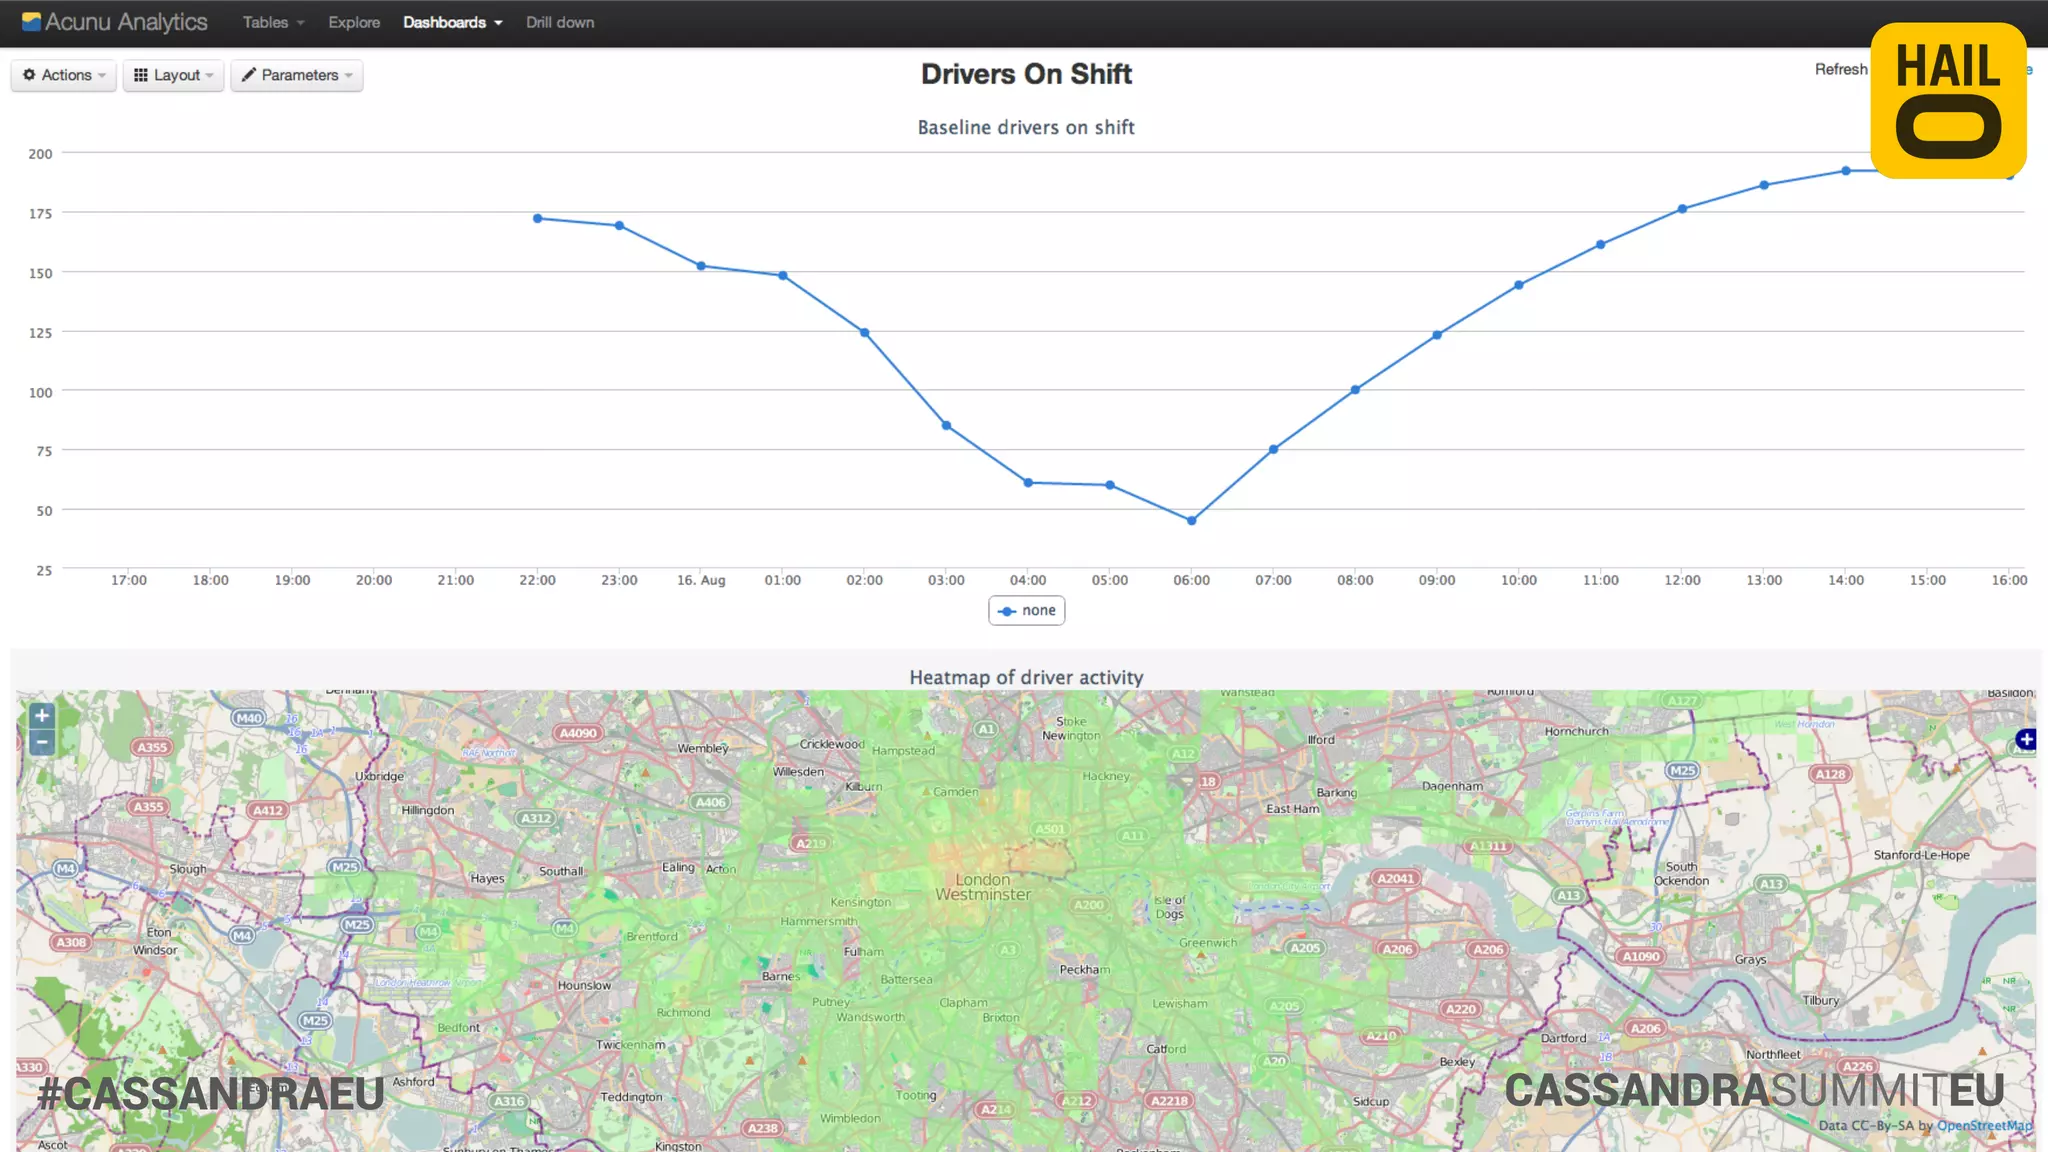Open the Drill down menu item
This screenshot has width=2048, height=1152.
point(560,22)
